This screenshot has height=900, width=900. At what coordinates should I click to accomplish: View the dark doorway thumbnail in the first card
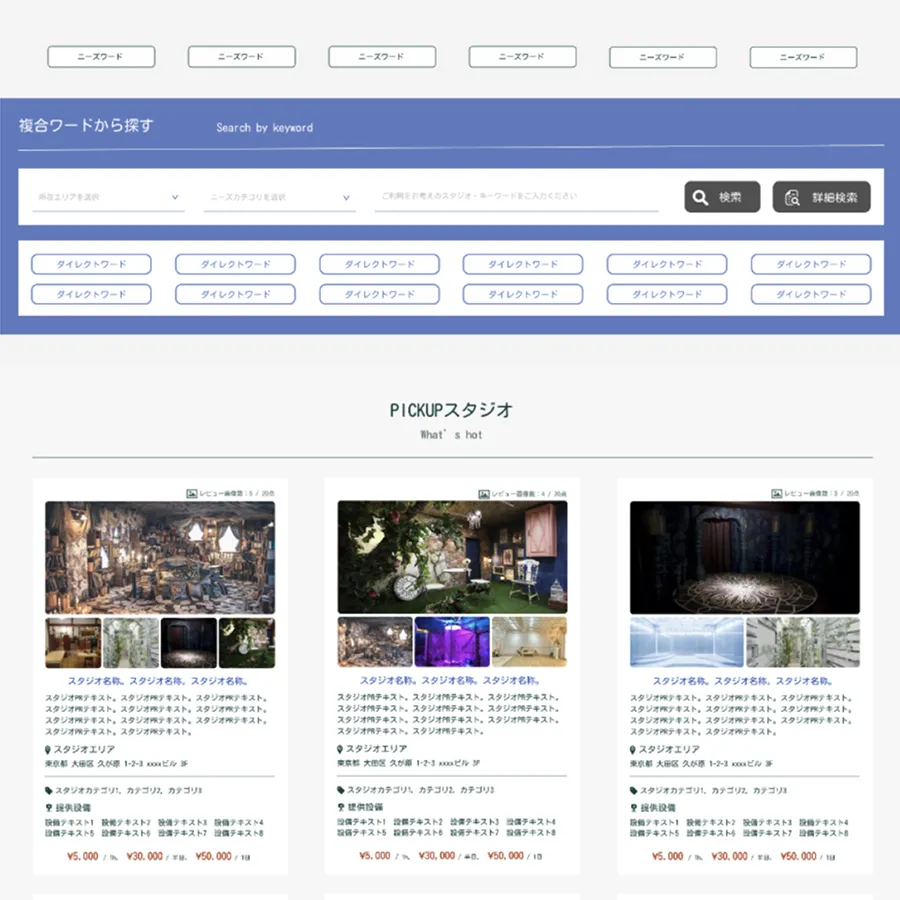189,642
